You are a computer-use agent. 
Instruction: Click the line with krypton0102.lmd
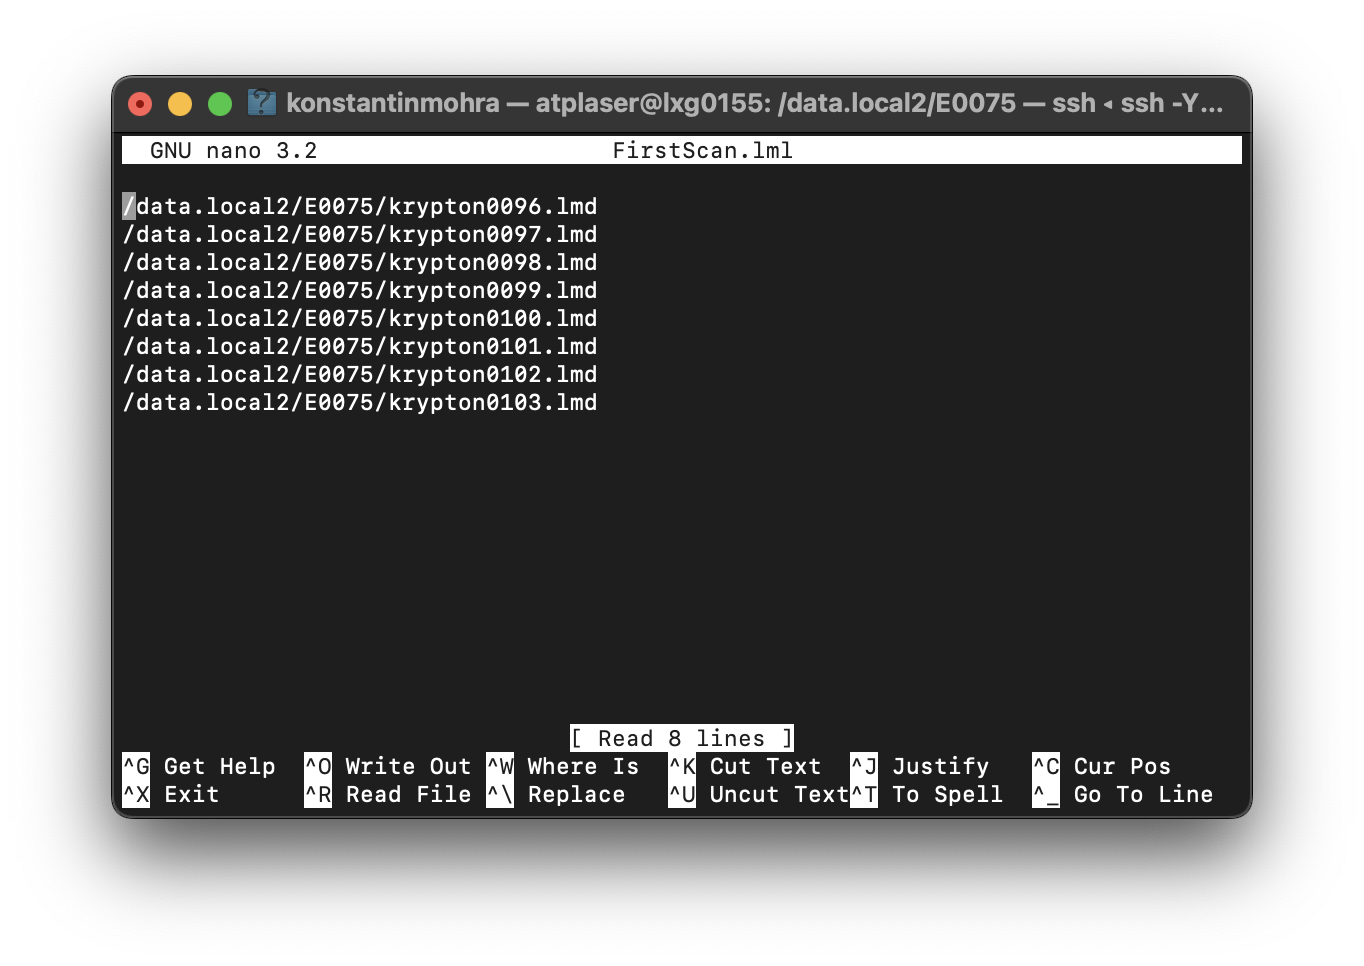click(360, 374)
